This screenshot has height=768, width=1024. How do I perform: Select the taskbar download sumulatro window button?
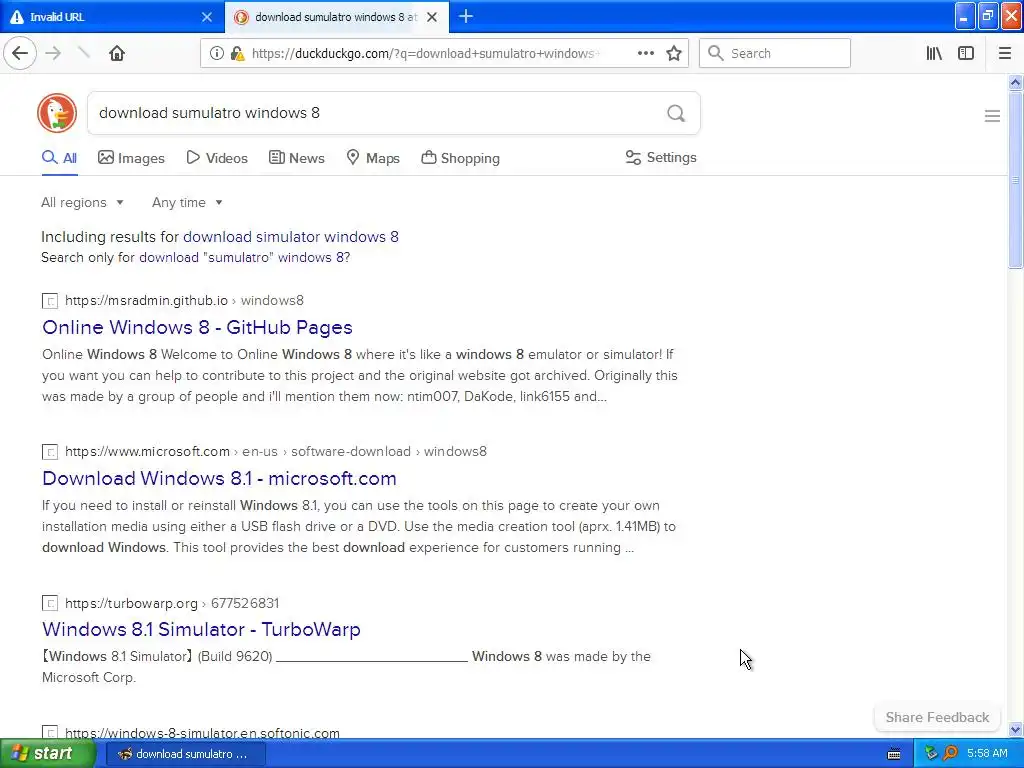[185, 754]
